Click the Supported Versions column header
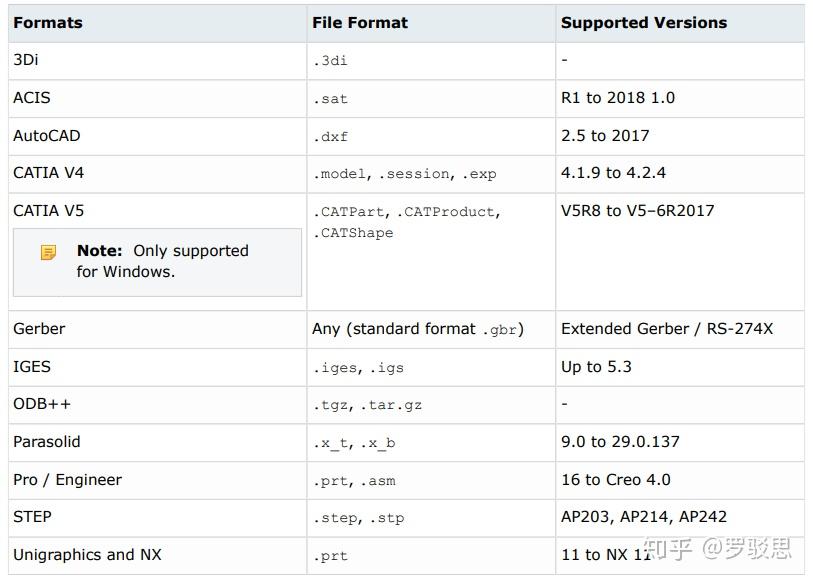 pos(643,22)
